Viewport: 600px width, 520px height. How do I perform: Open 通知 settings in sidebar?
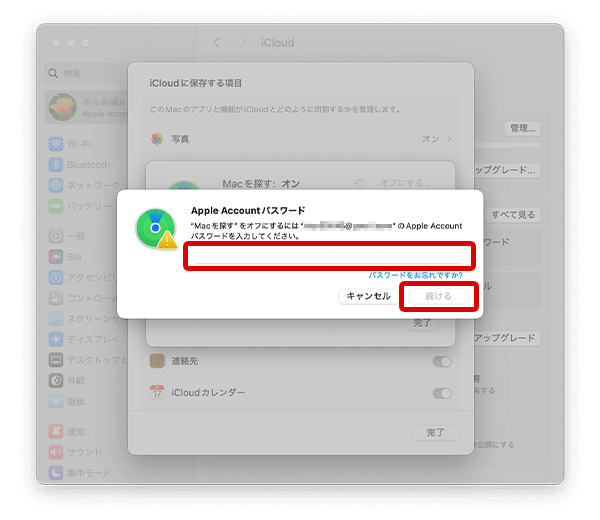click(67, 431)
